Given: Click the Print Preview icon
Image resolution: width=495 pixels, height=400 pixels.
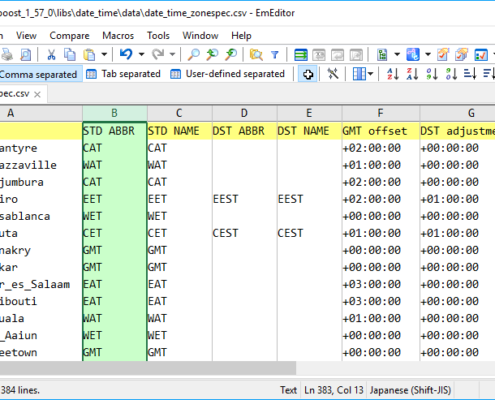Looking at the screenshot, I should (x=25, y=54).
